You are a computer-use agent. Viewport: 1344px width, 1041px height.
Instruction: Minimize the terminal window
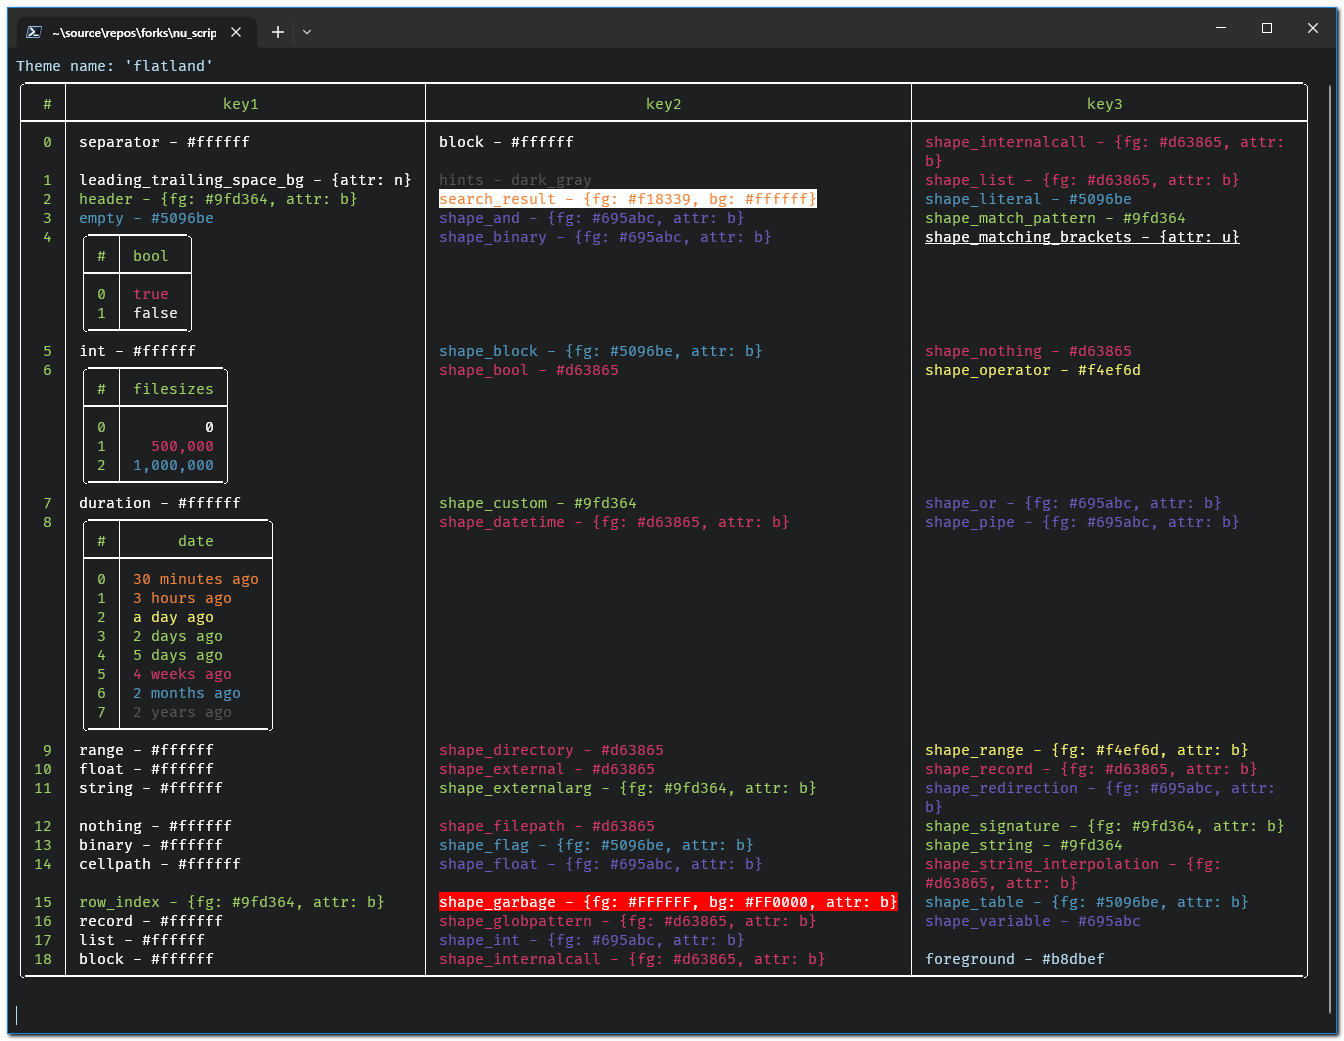point(1221,28)
